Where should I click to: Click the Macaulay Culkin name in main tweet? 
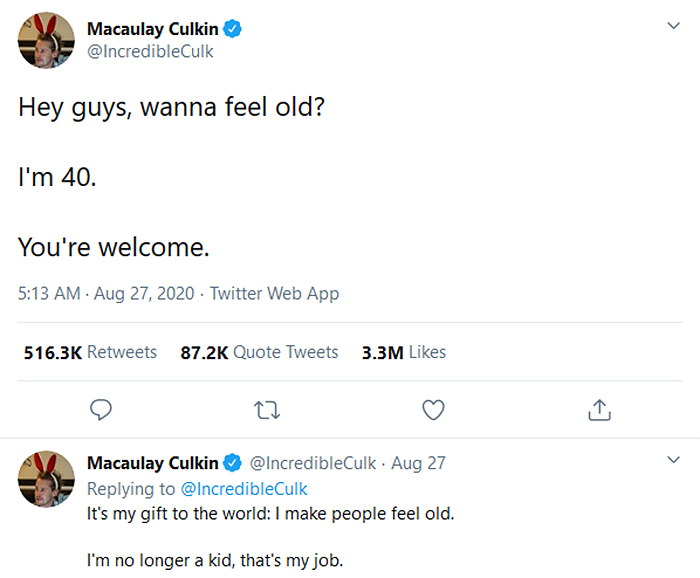click(153, 29)
